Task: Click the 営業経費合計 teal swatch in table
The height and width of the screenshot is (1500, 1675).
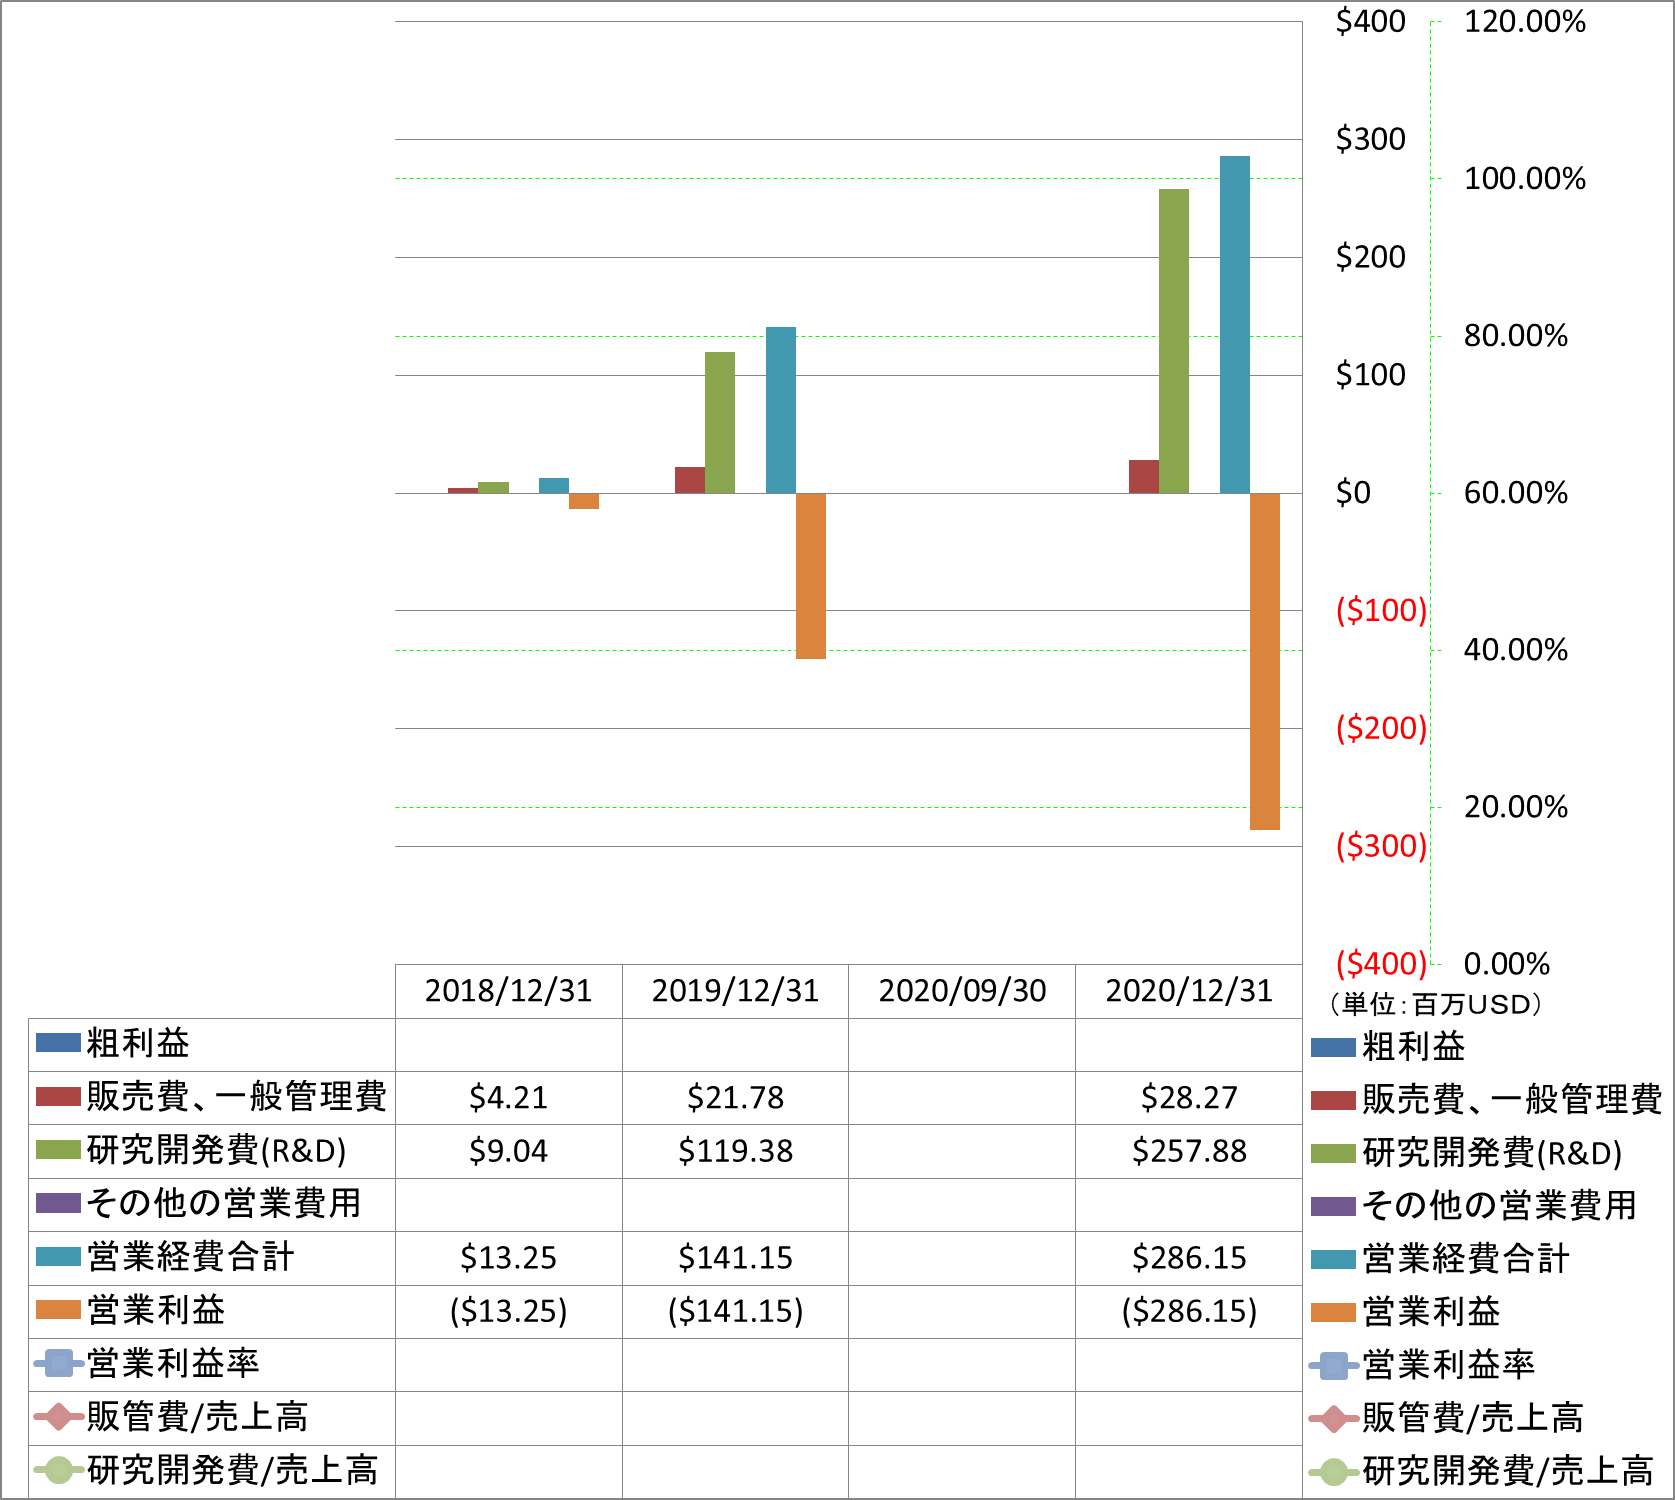Action: tap(58, 1257)
